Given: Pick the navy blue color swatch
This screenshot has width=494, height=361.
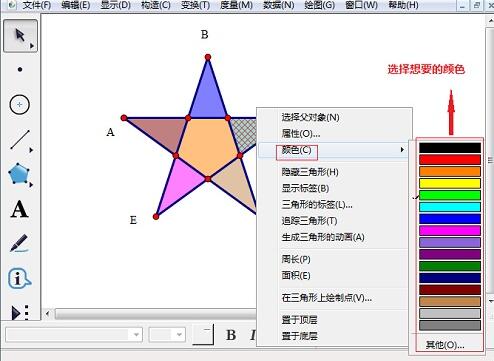Looking at the screenshot, I should 450,278.
